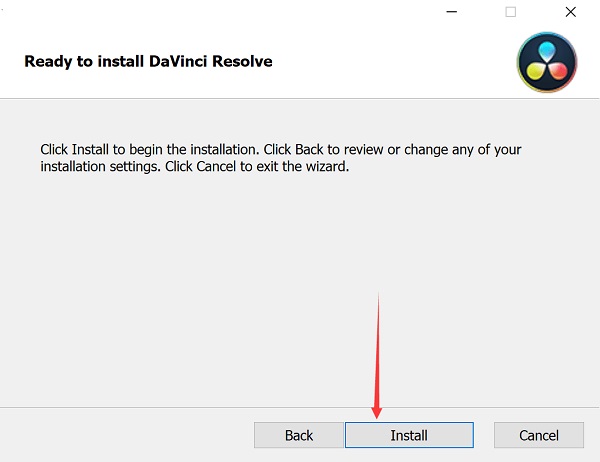Cancel the DaVinci Resolve installer

539,435
